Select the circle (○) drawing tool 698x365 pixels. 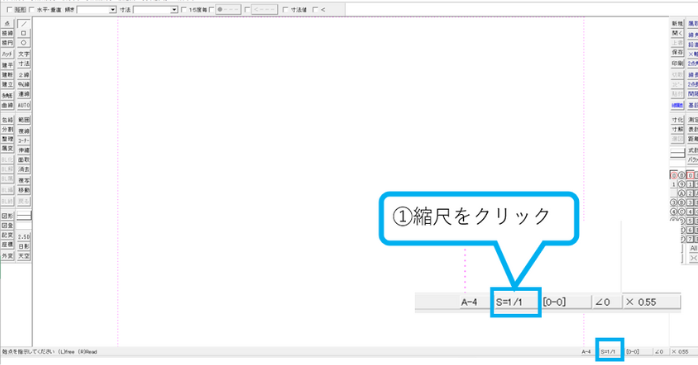[24, 43]
